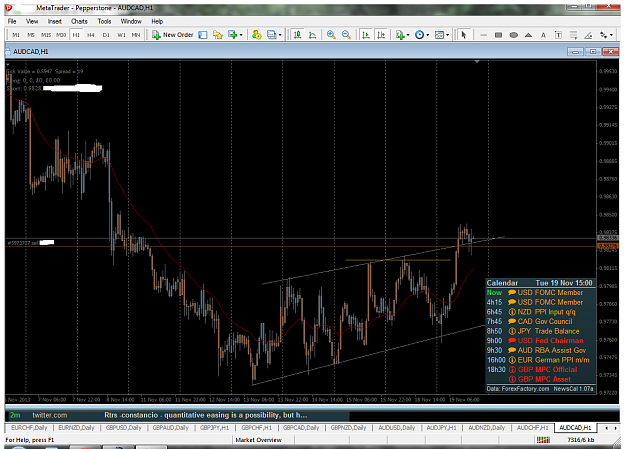Click the USD Fed Chairman calendar event
This screenshot has height=449, width=625.
pyautogui.click(x=540, y=341)
